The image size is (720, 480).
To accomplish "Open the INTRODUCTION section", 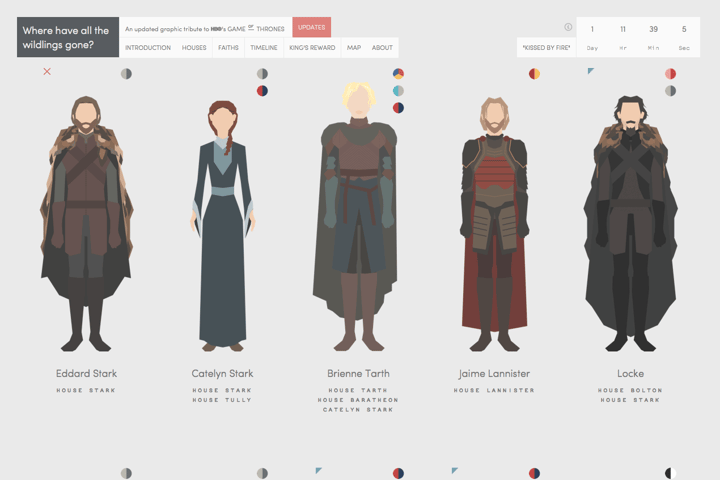I will tap(148, 47).
